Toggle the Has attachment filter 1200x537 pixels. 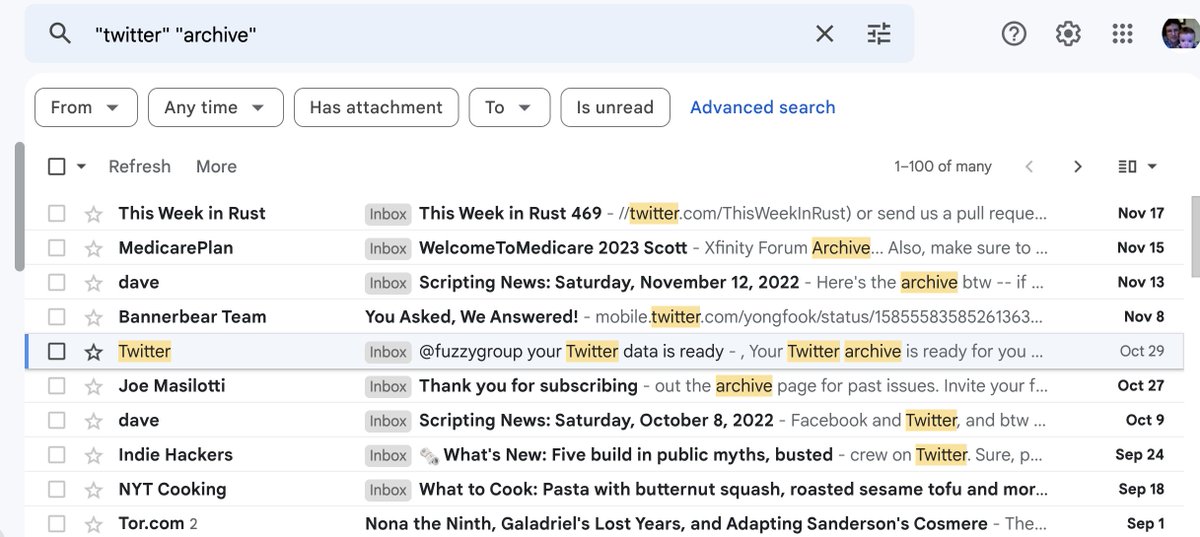[x=376, y=107]
